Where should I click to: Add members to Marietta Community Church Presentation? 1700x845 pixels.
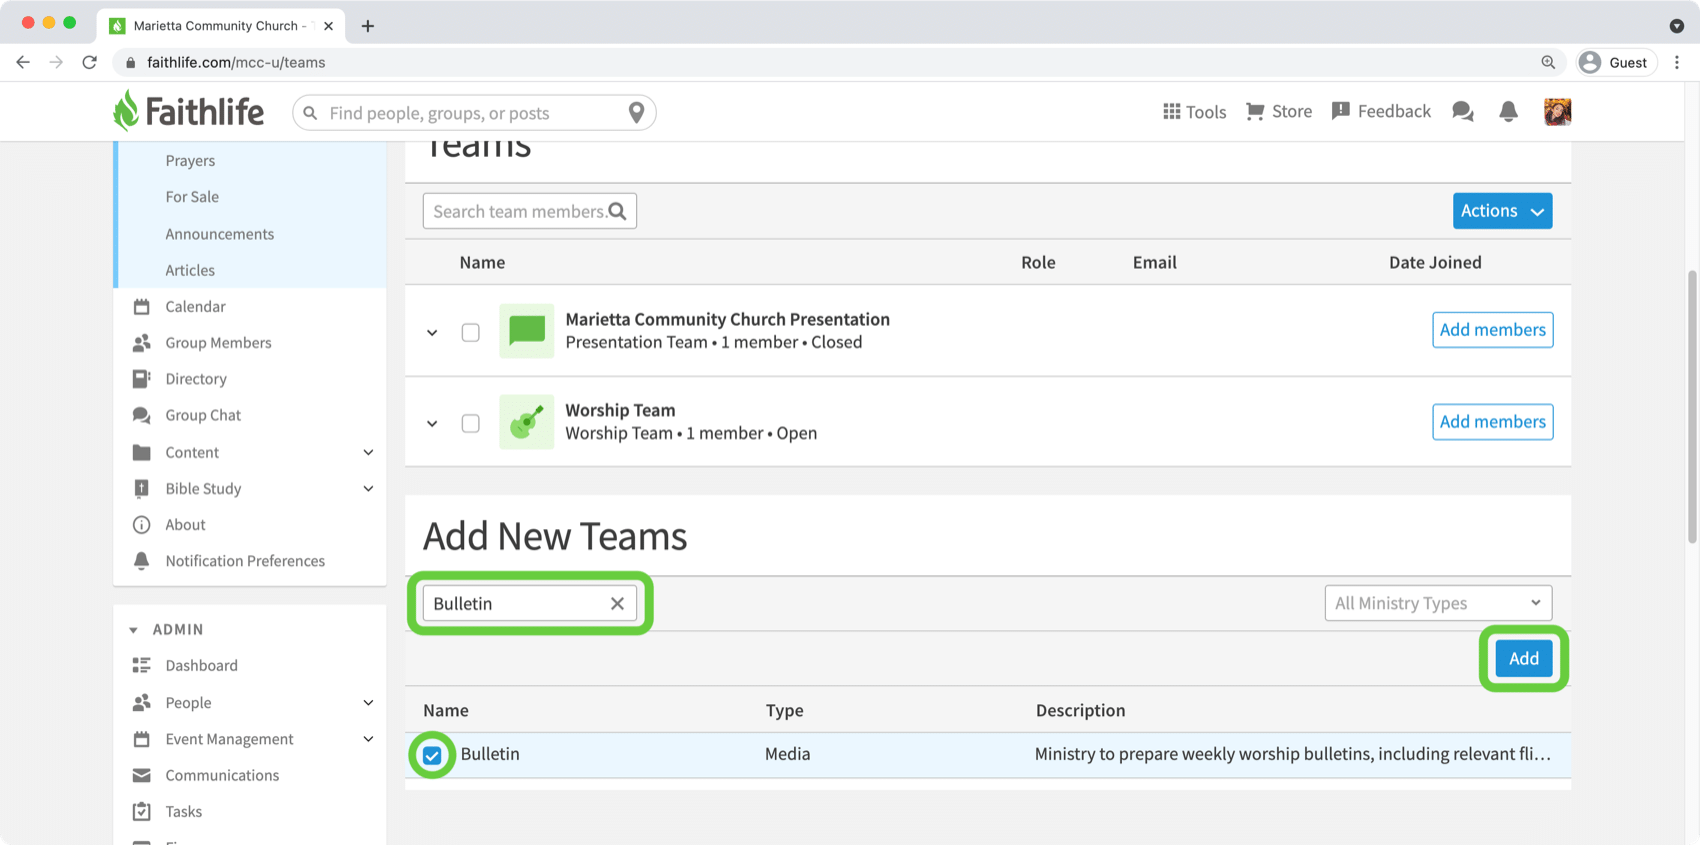point(1492,330)
